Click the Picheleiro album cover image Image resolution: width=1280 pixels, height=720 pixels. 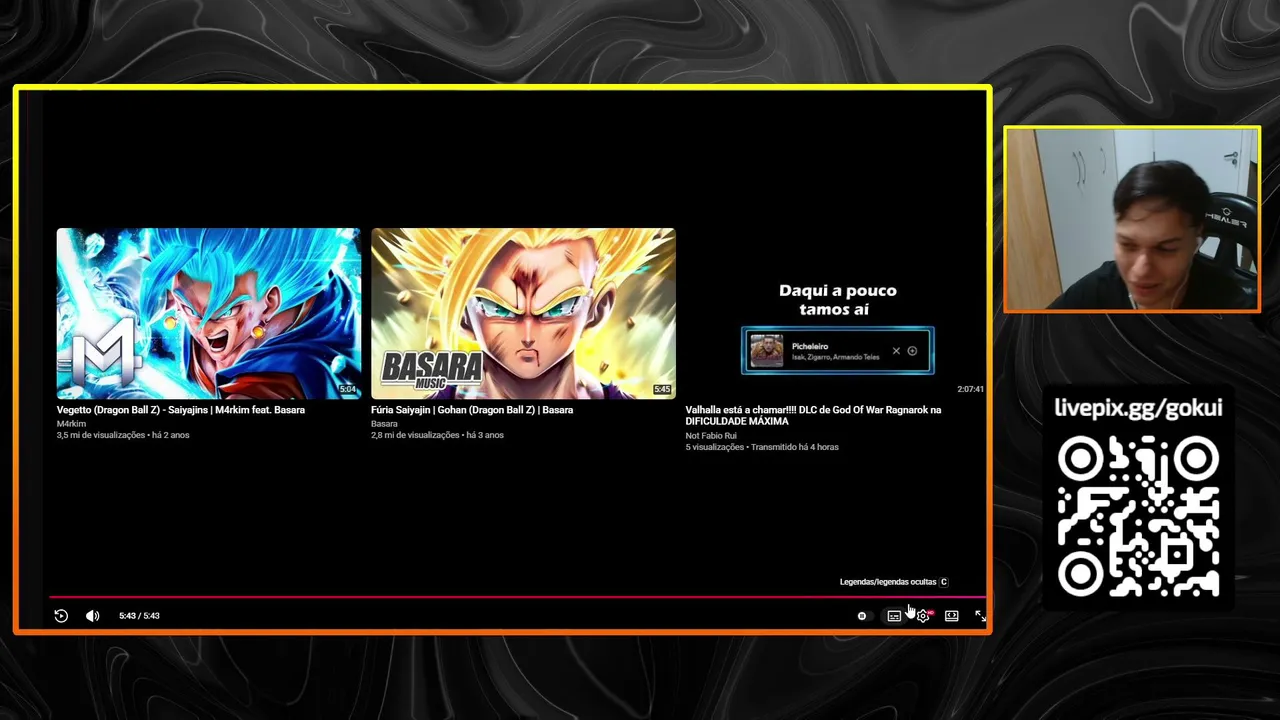click(767, 351)
